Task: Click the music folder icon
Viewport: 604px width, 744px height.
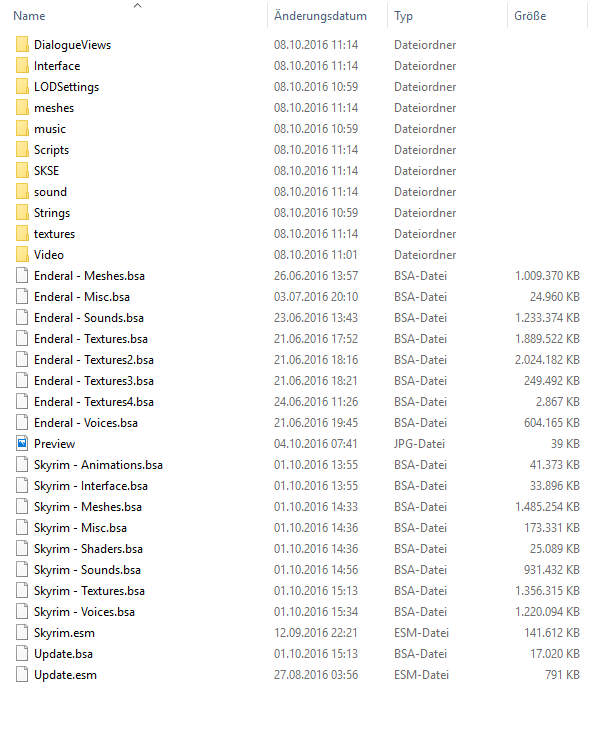Action: coord(23,129)
